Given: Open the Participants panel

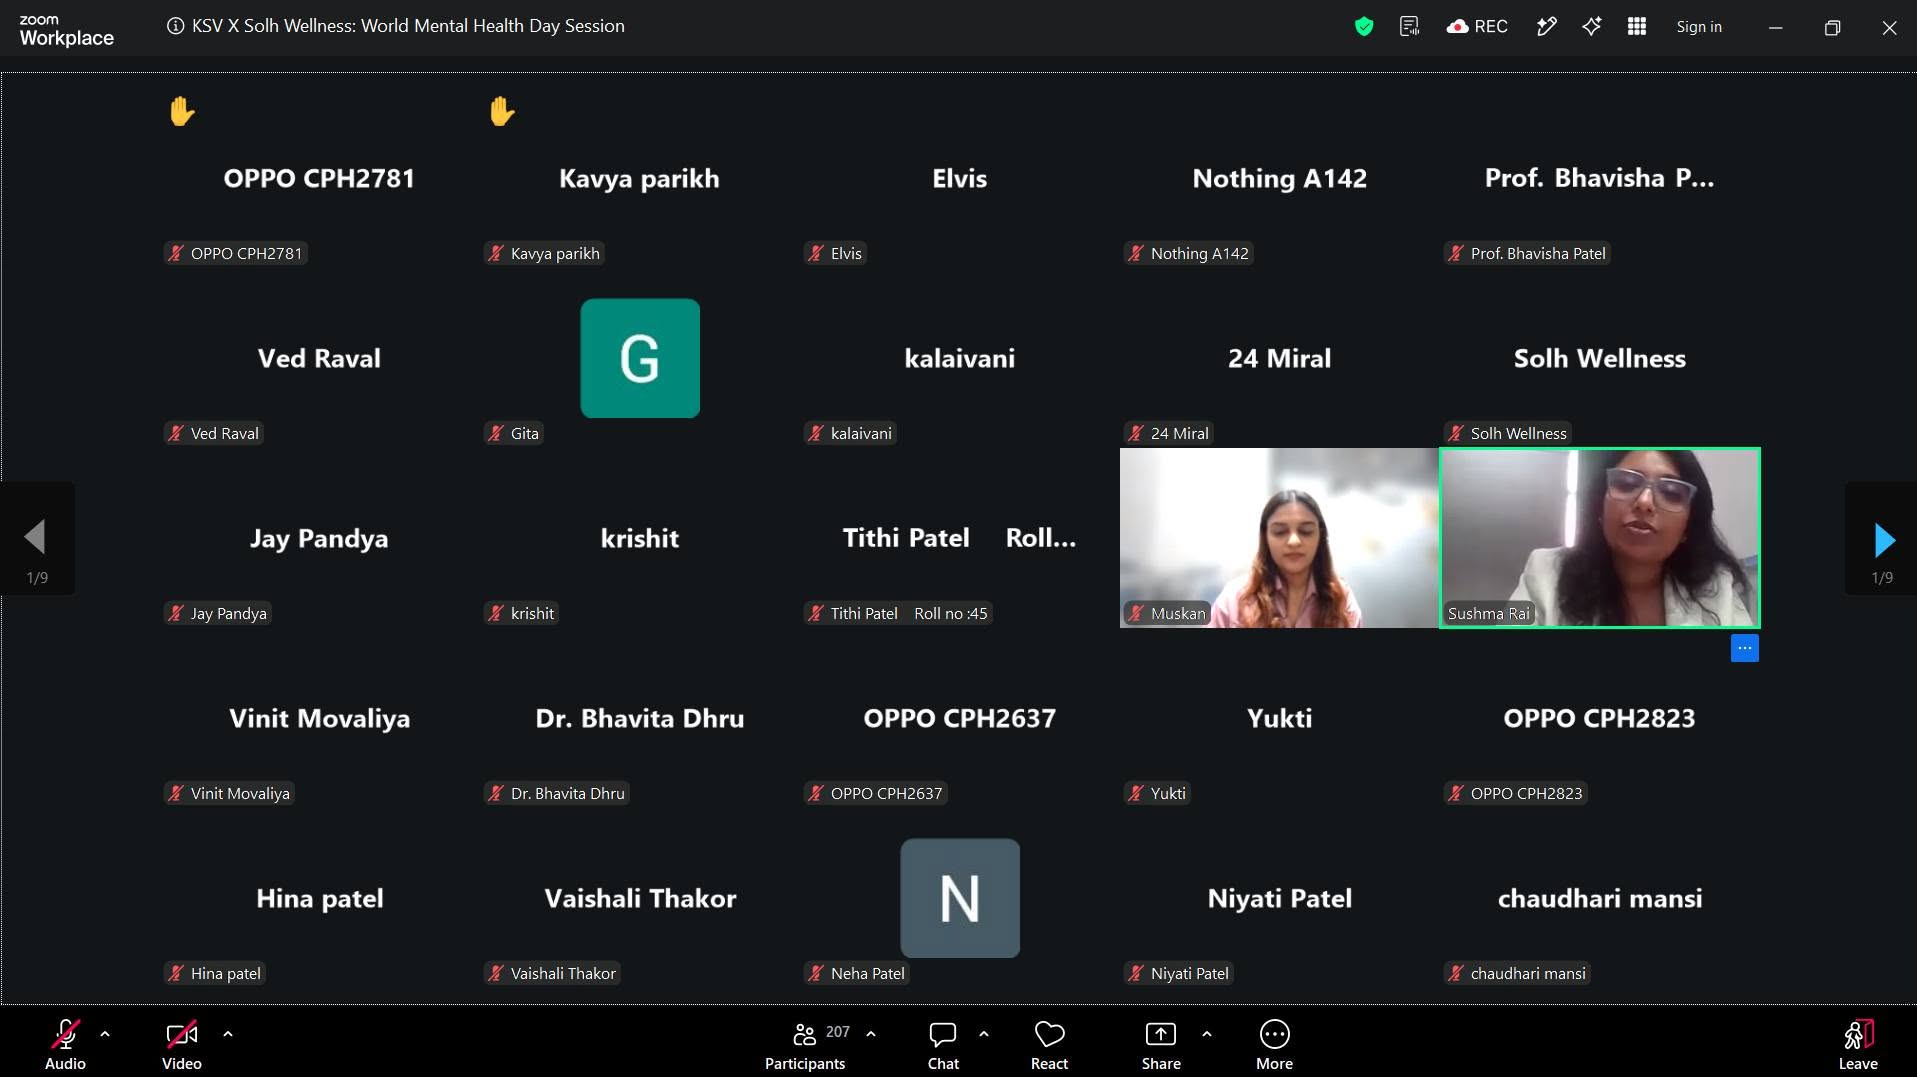Looking at the screenshot, I should 805,1044.
